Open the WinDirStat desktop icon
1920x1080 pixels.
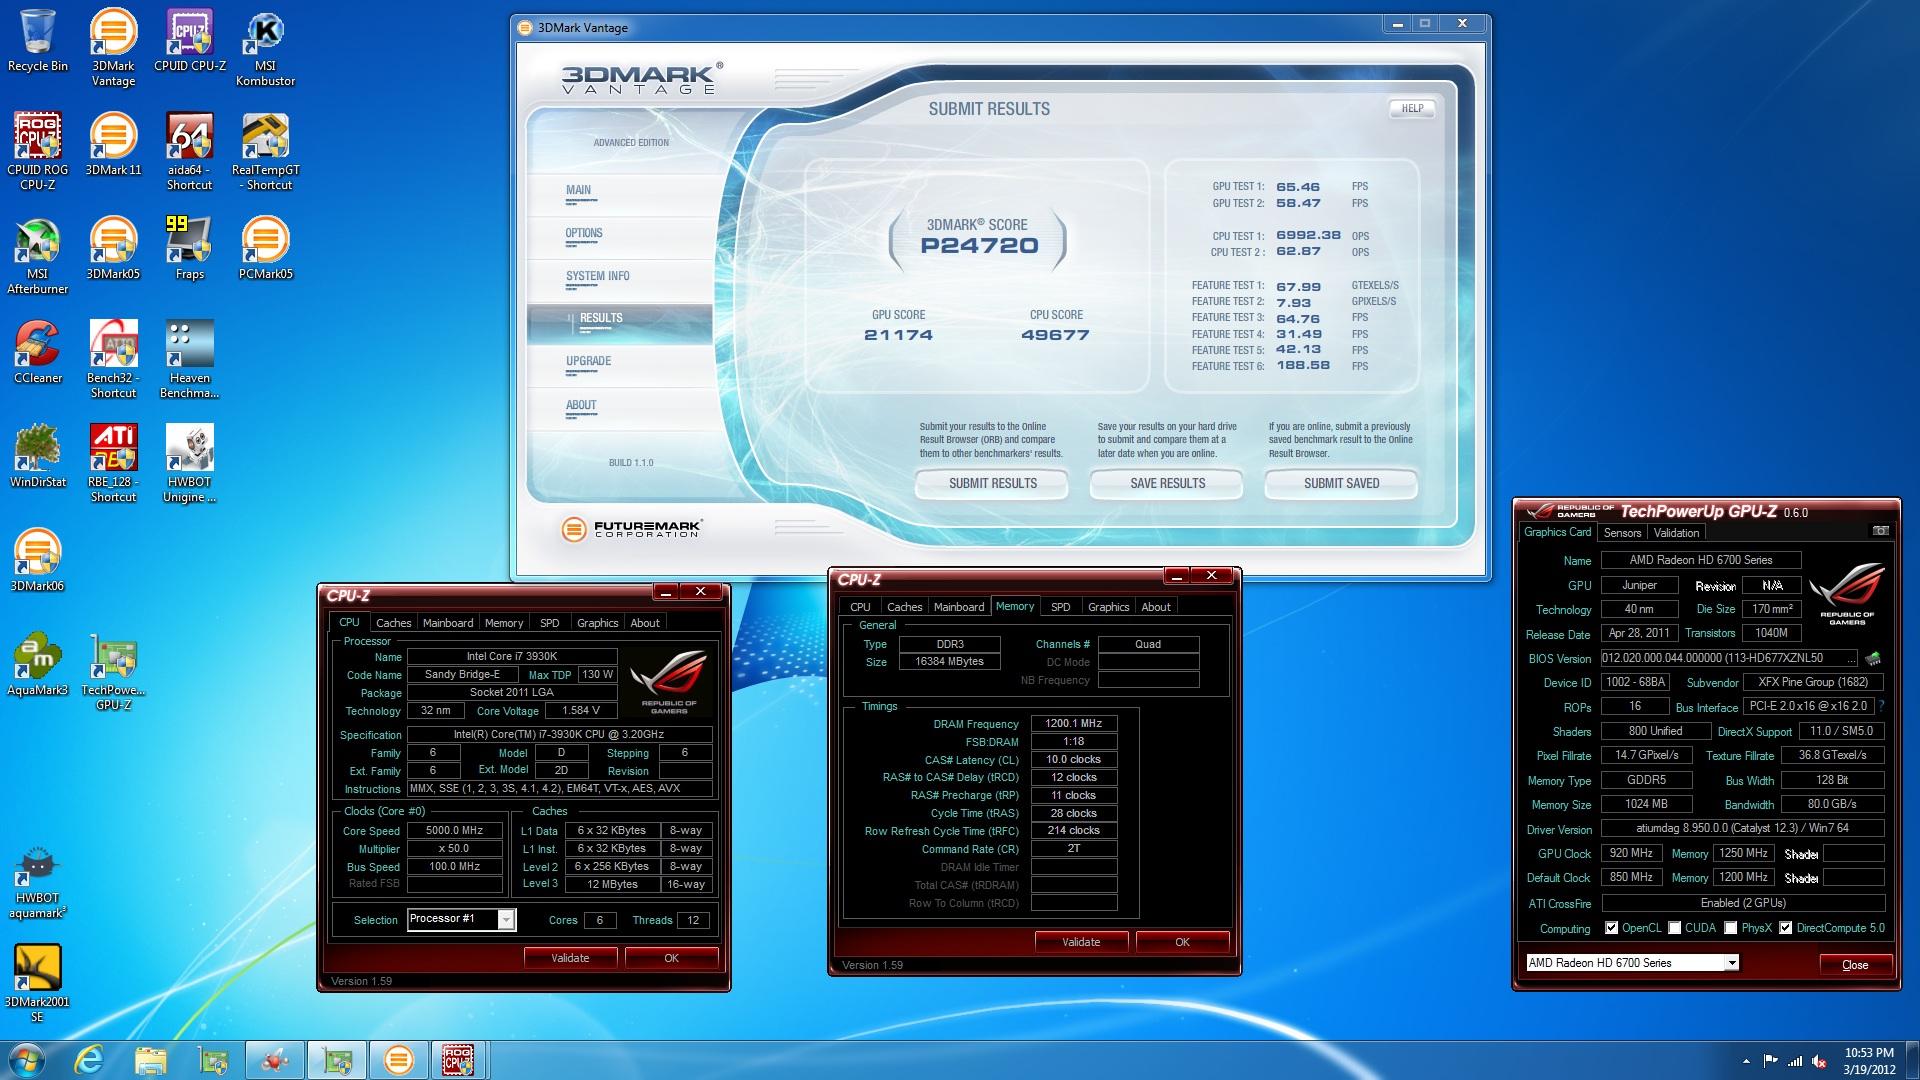point(38,456)
